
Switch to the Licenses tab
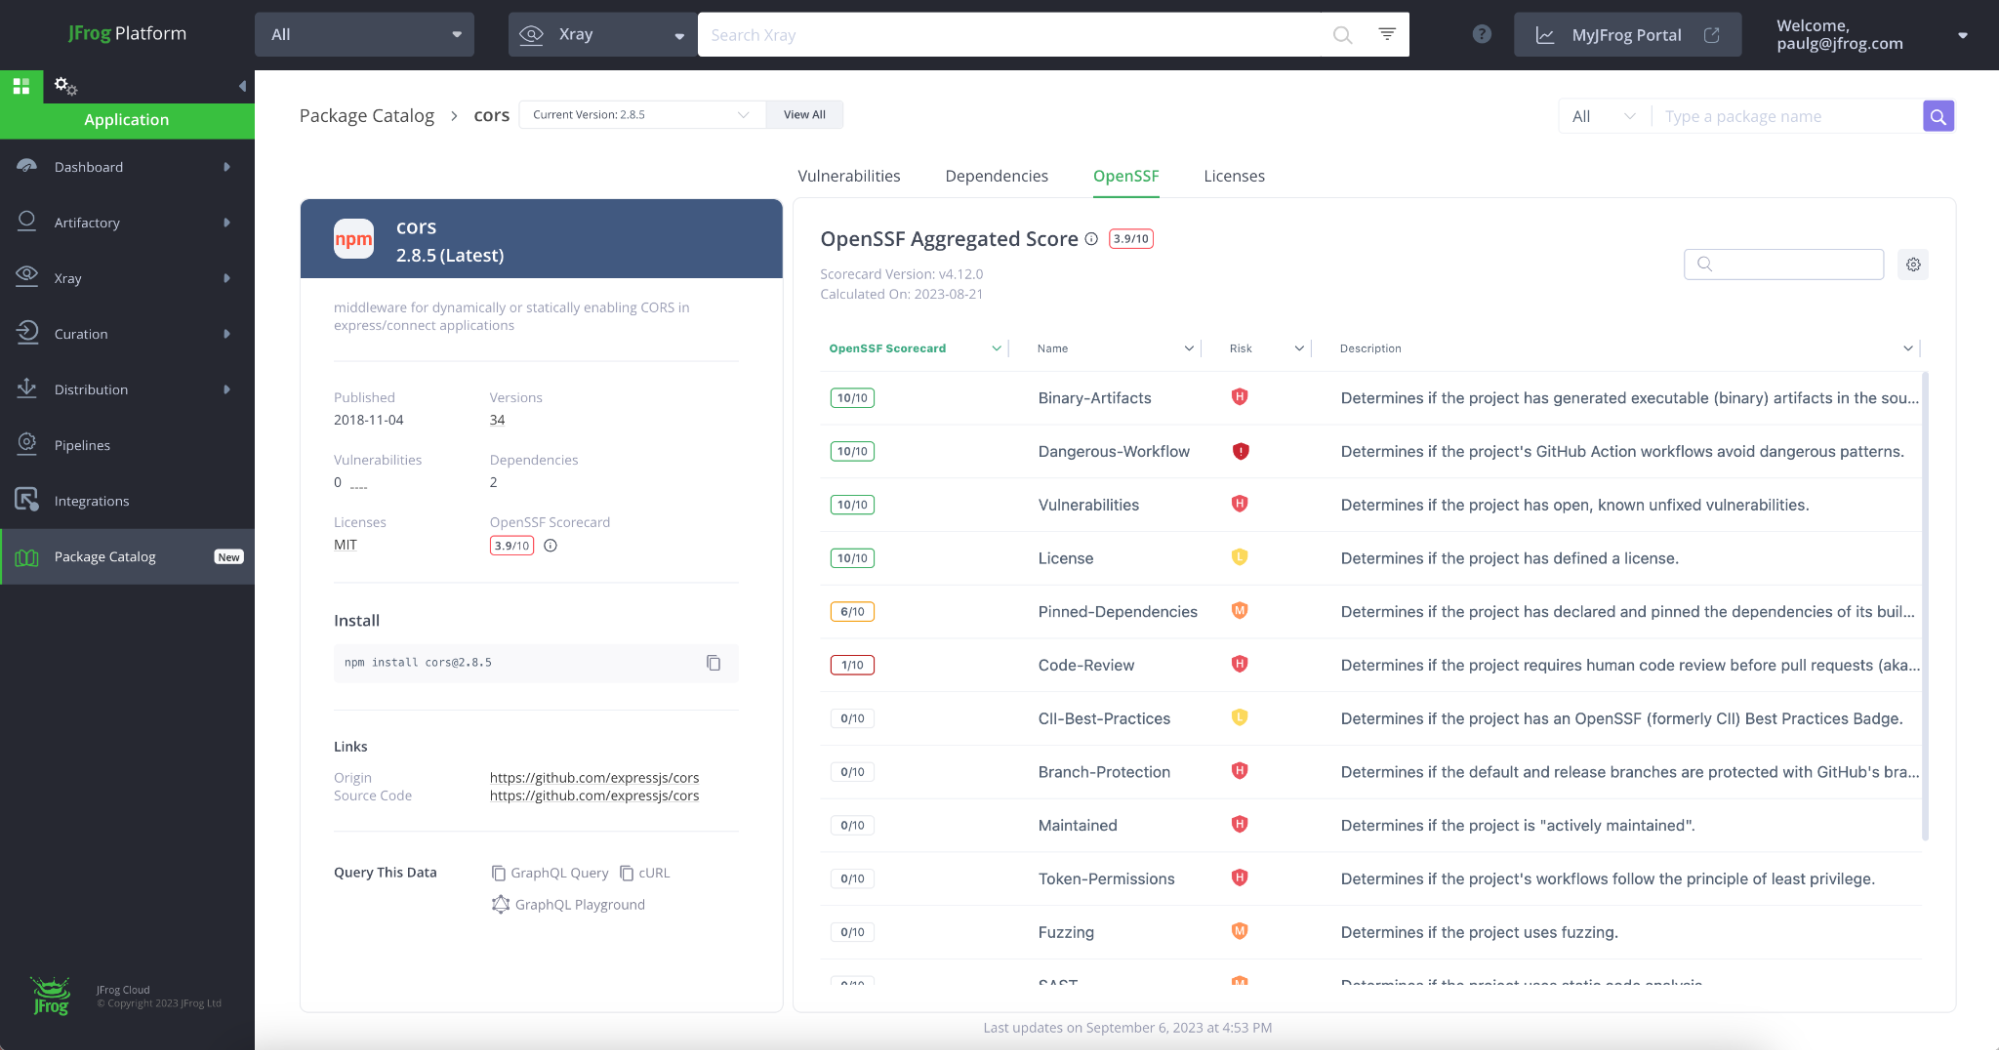pyautogui.click(x=1233, y=176)
